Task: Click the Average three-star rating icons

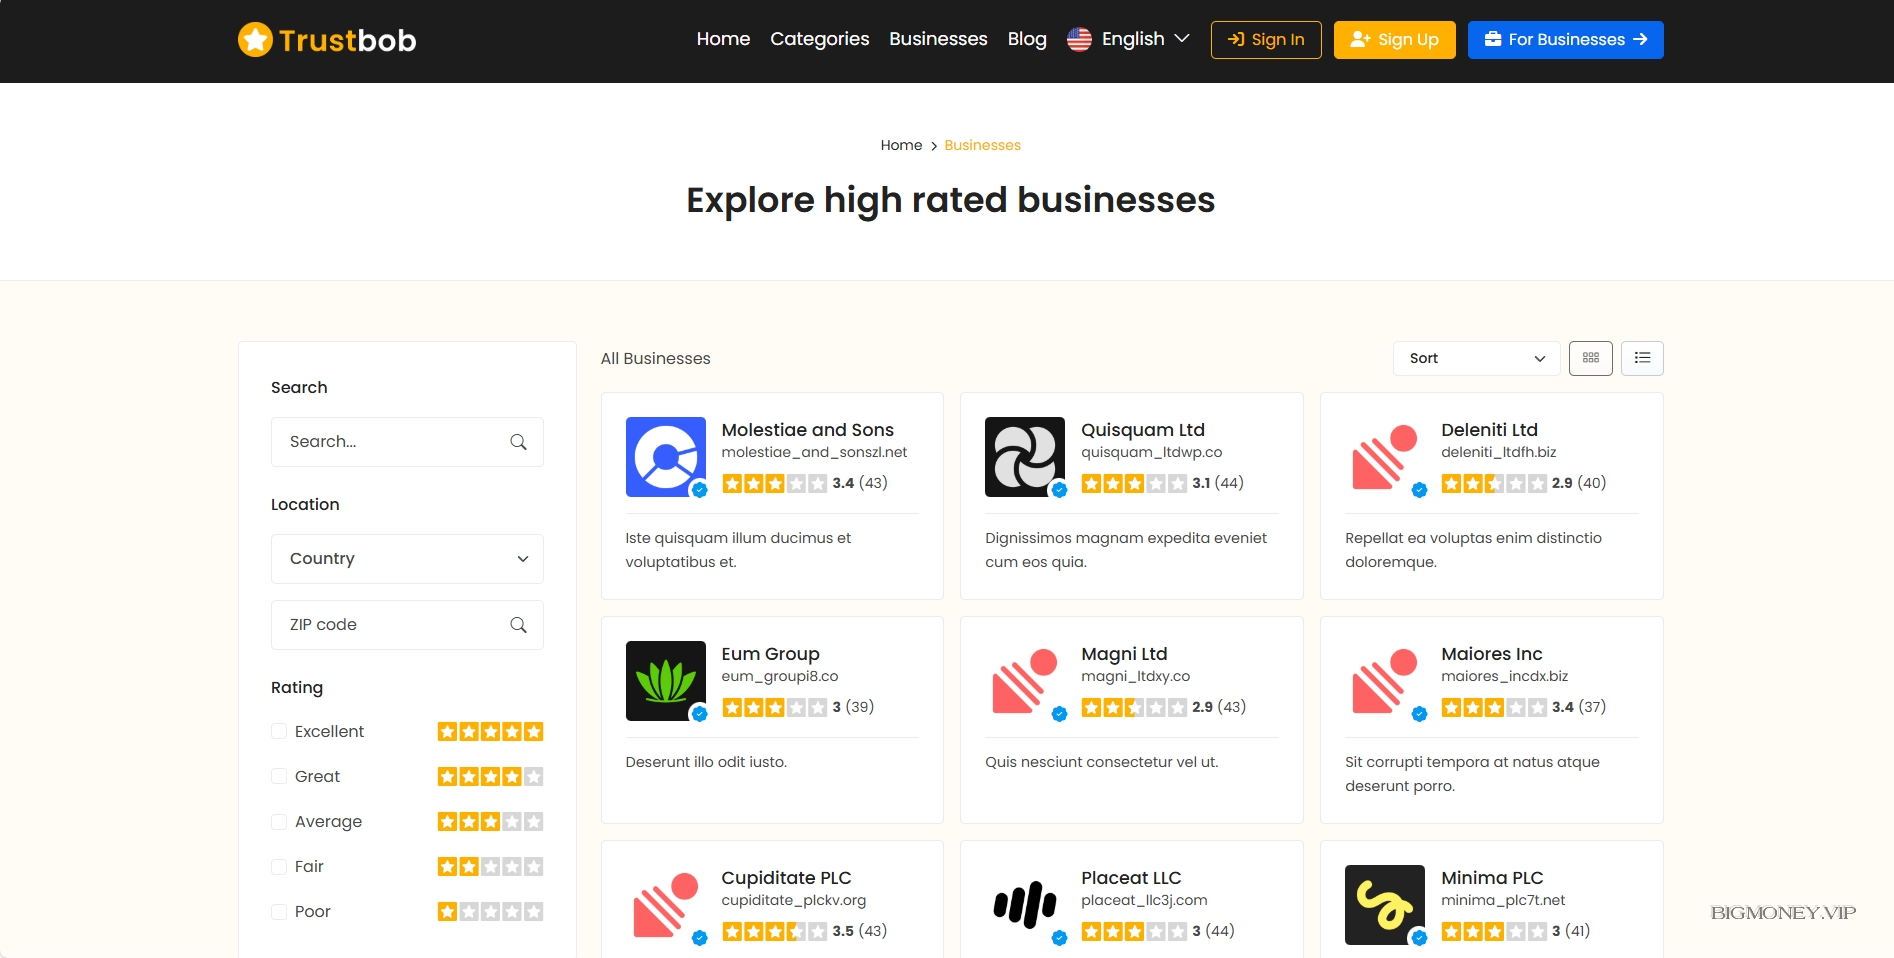Action: point(490,822)
